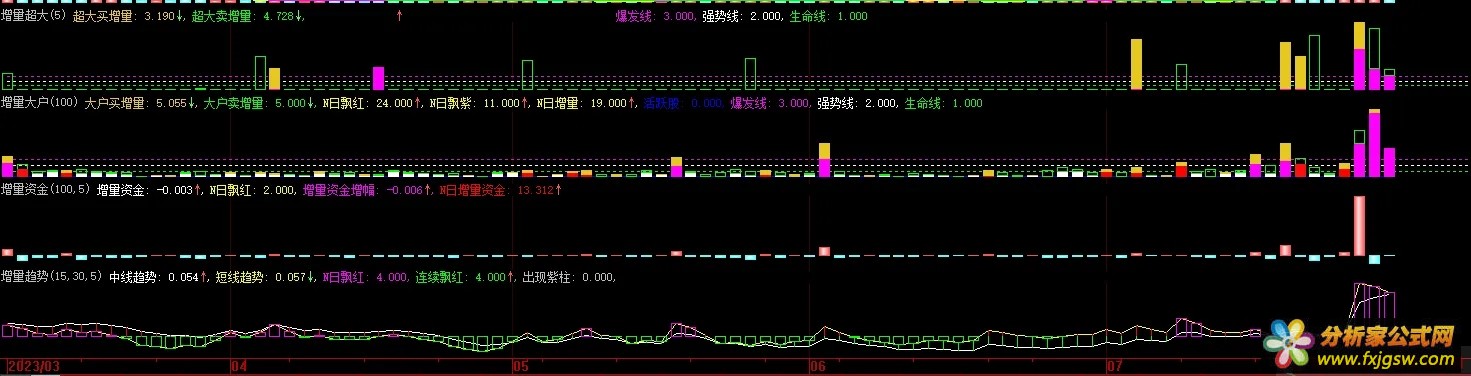Click the 增量大户(100) indicator title

pyautogui.click(x=40, y=103)
